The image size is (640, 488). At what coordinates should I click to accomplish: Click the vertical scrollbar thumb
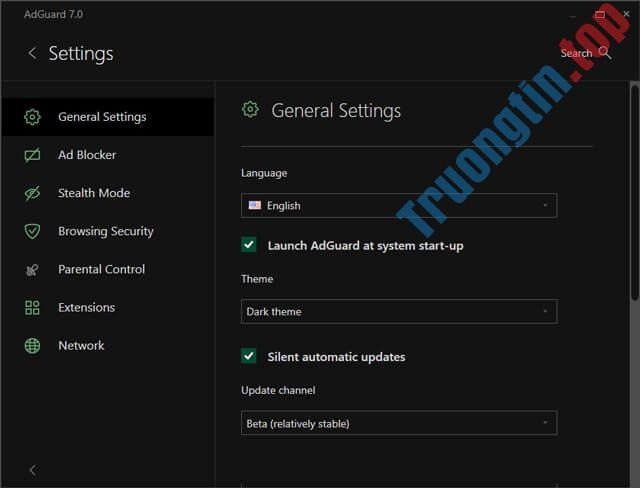pyautogui.click(x=634, y=193)
